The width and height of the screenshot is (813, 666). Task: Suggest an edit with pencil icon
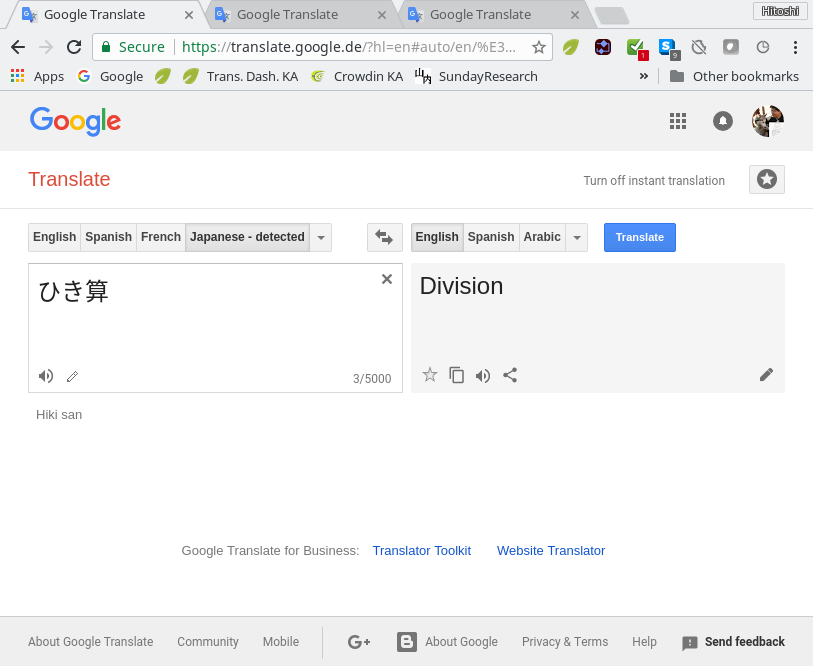click(x=766, y=374)
